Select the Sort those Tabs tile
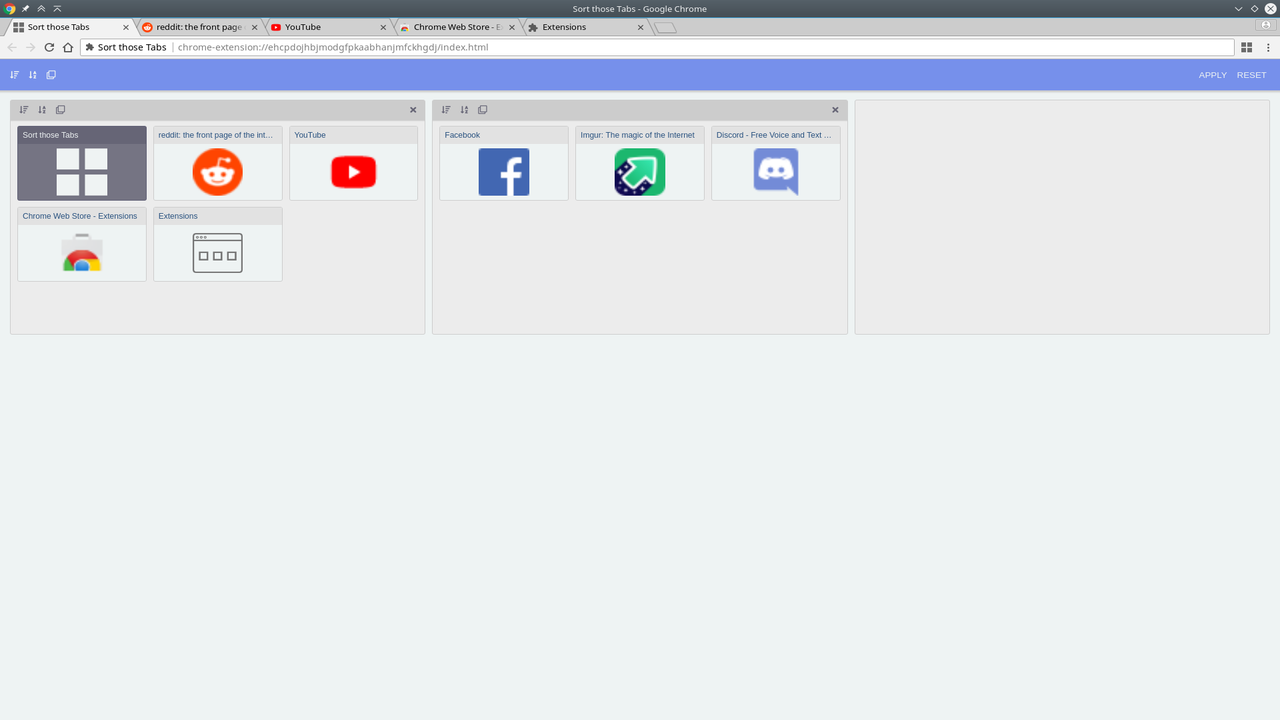This screenshot has height=720, width=1280. tap(82, 163)
